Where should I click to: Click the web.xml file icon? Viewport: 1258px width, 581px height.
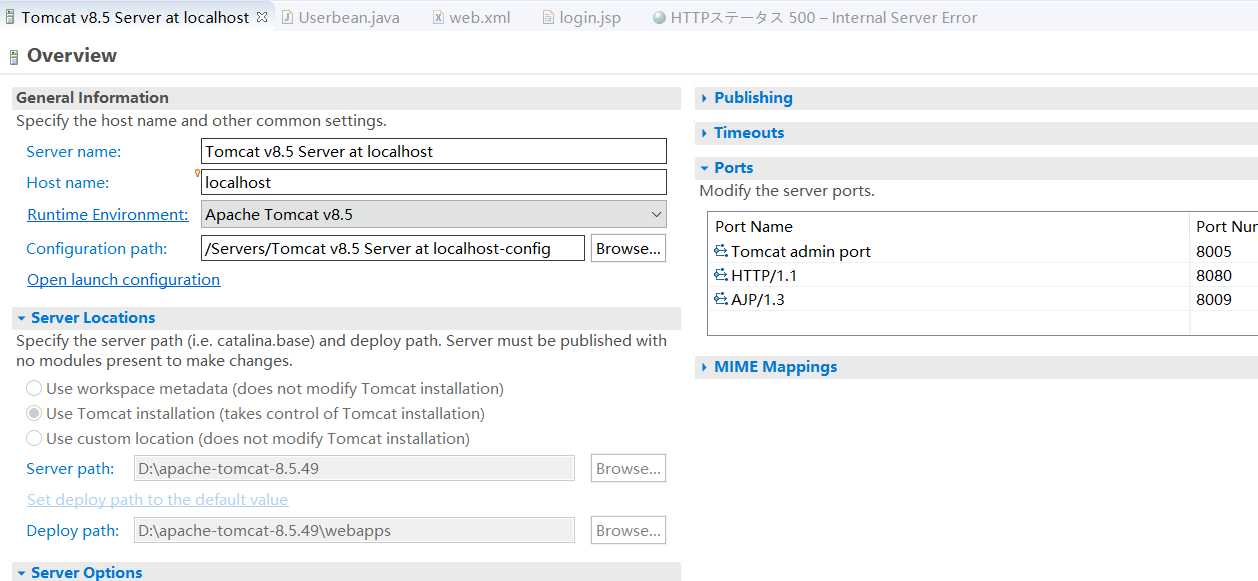click(438, 18)
